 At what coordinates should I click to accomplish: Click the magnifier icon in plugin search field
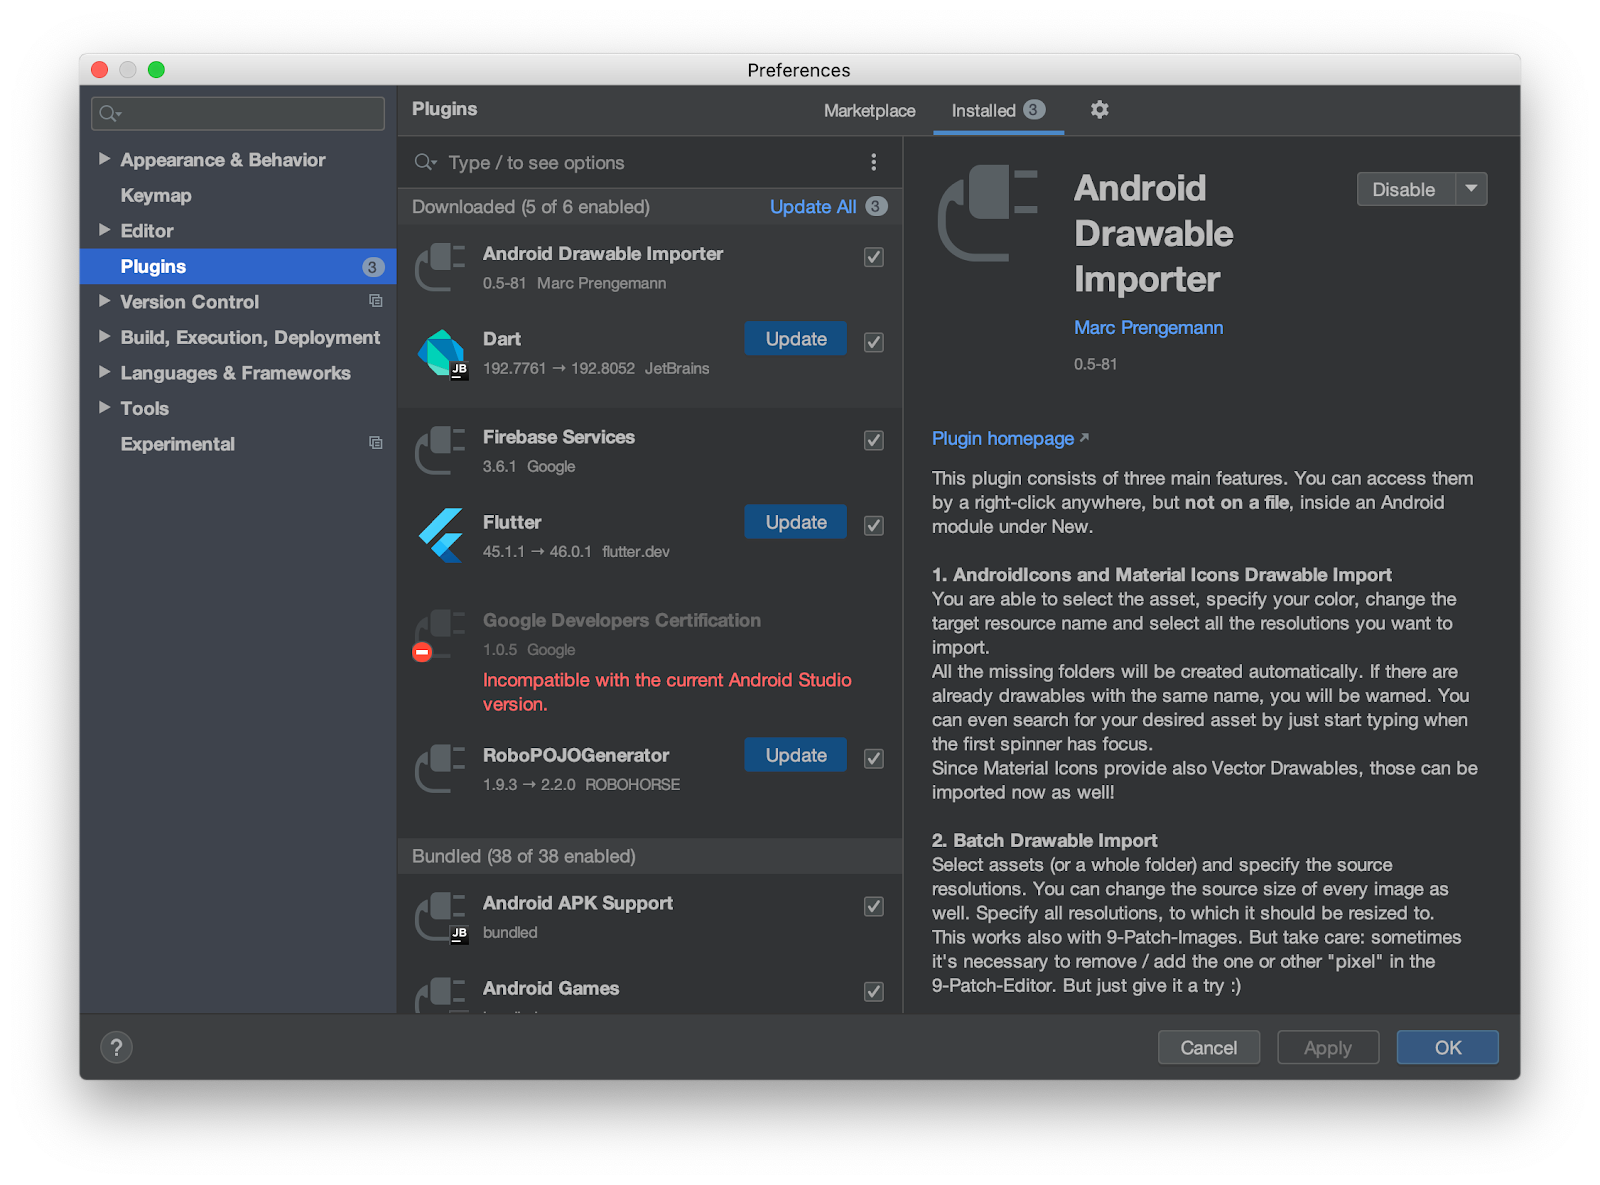[x=425, y=162]
